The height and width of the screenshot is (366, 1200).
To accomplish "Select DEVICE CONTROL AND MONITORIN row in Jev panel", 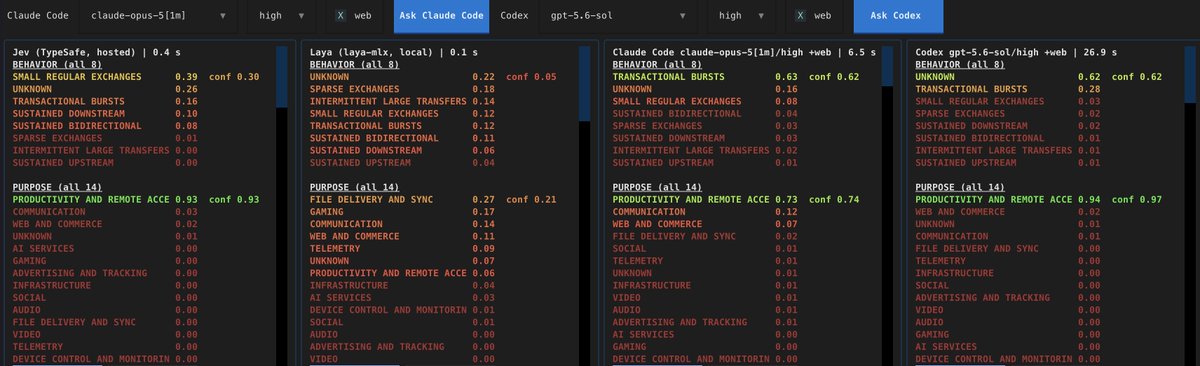I will click(105, 358).
